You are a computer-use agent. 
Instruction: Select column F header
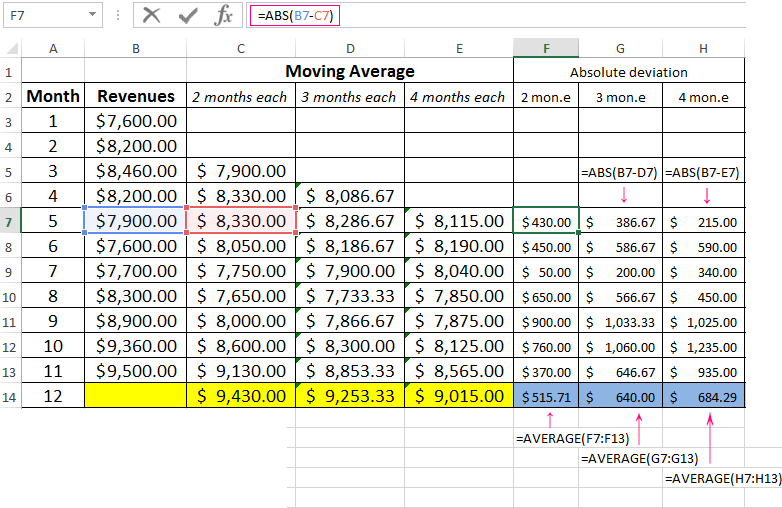point(545,48)
